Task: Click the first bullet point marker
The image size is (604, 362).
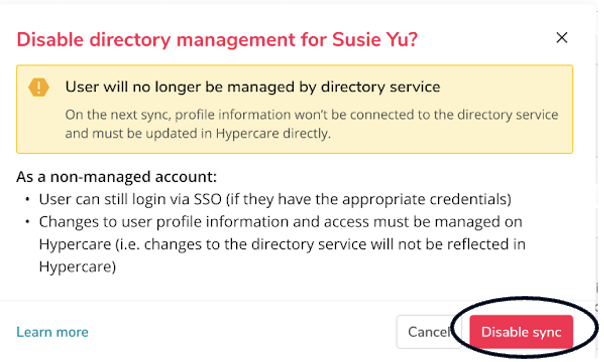Action: (27, 199)
